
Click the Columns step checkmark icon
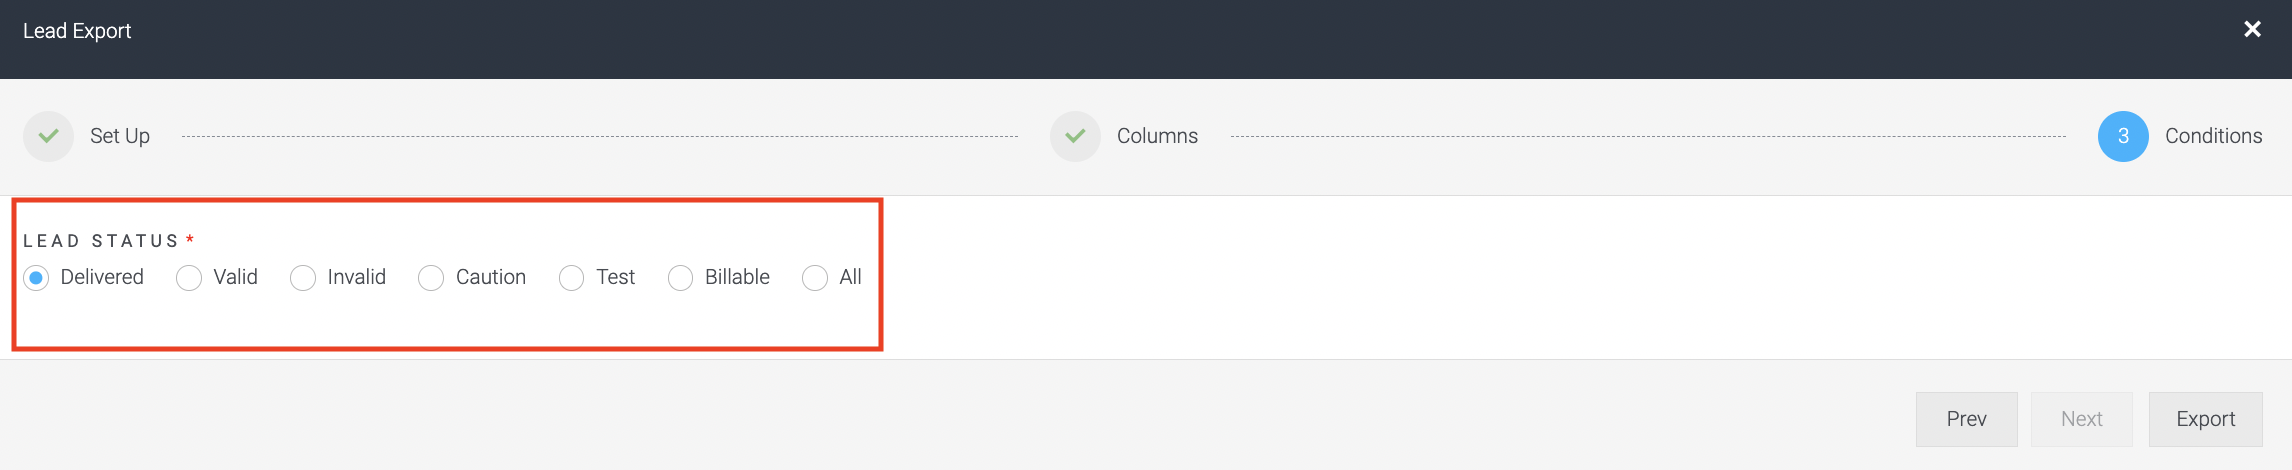coord(1075,136)
